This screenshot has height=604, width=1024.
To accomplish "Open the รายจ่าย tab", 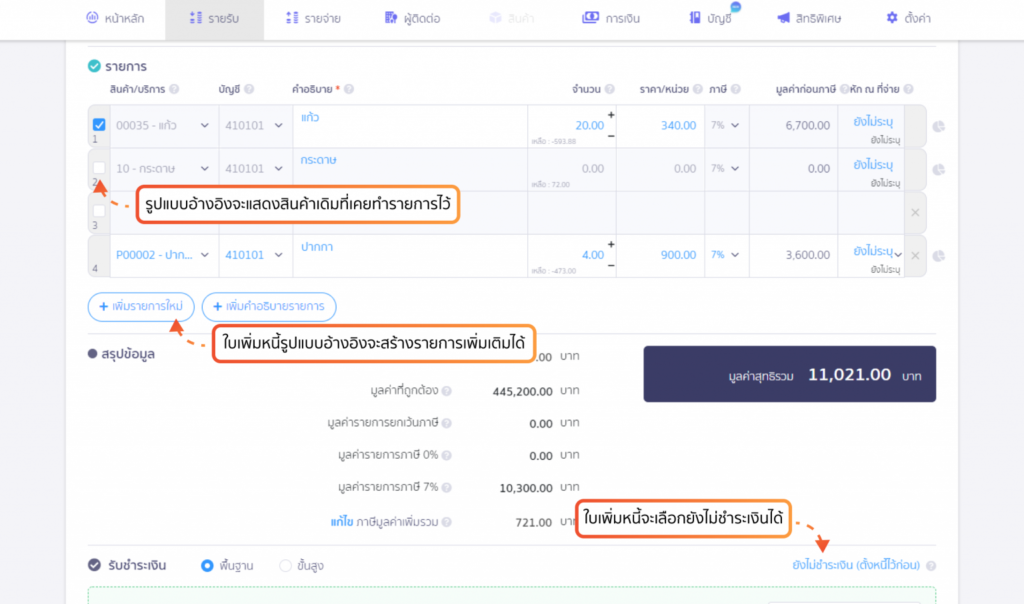I will click(313, 18).
